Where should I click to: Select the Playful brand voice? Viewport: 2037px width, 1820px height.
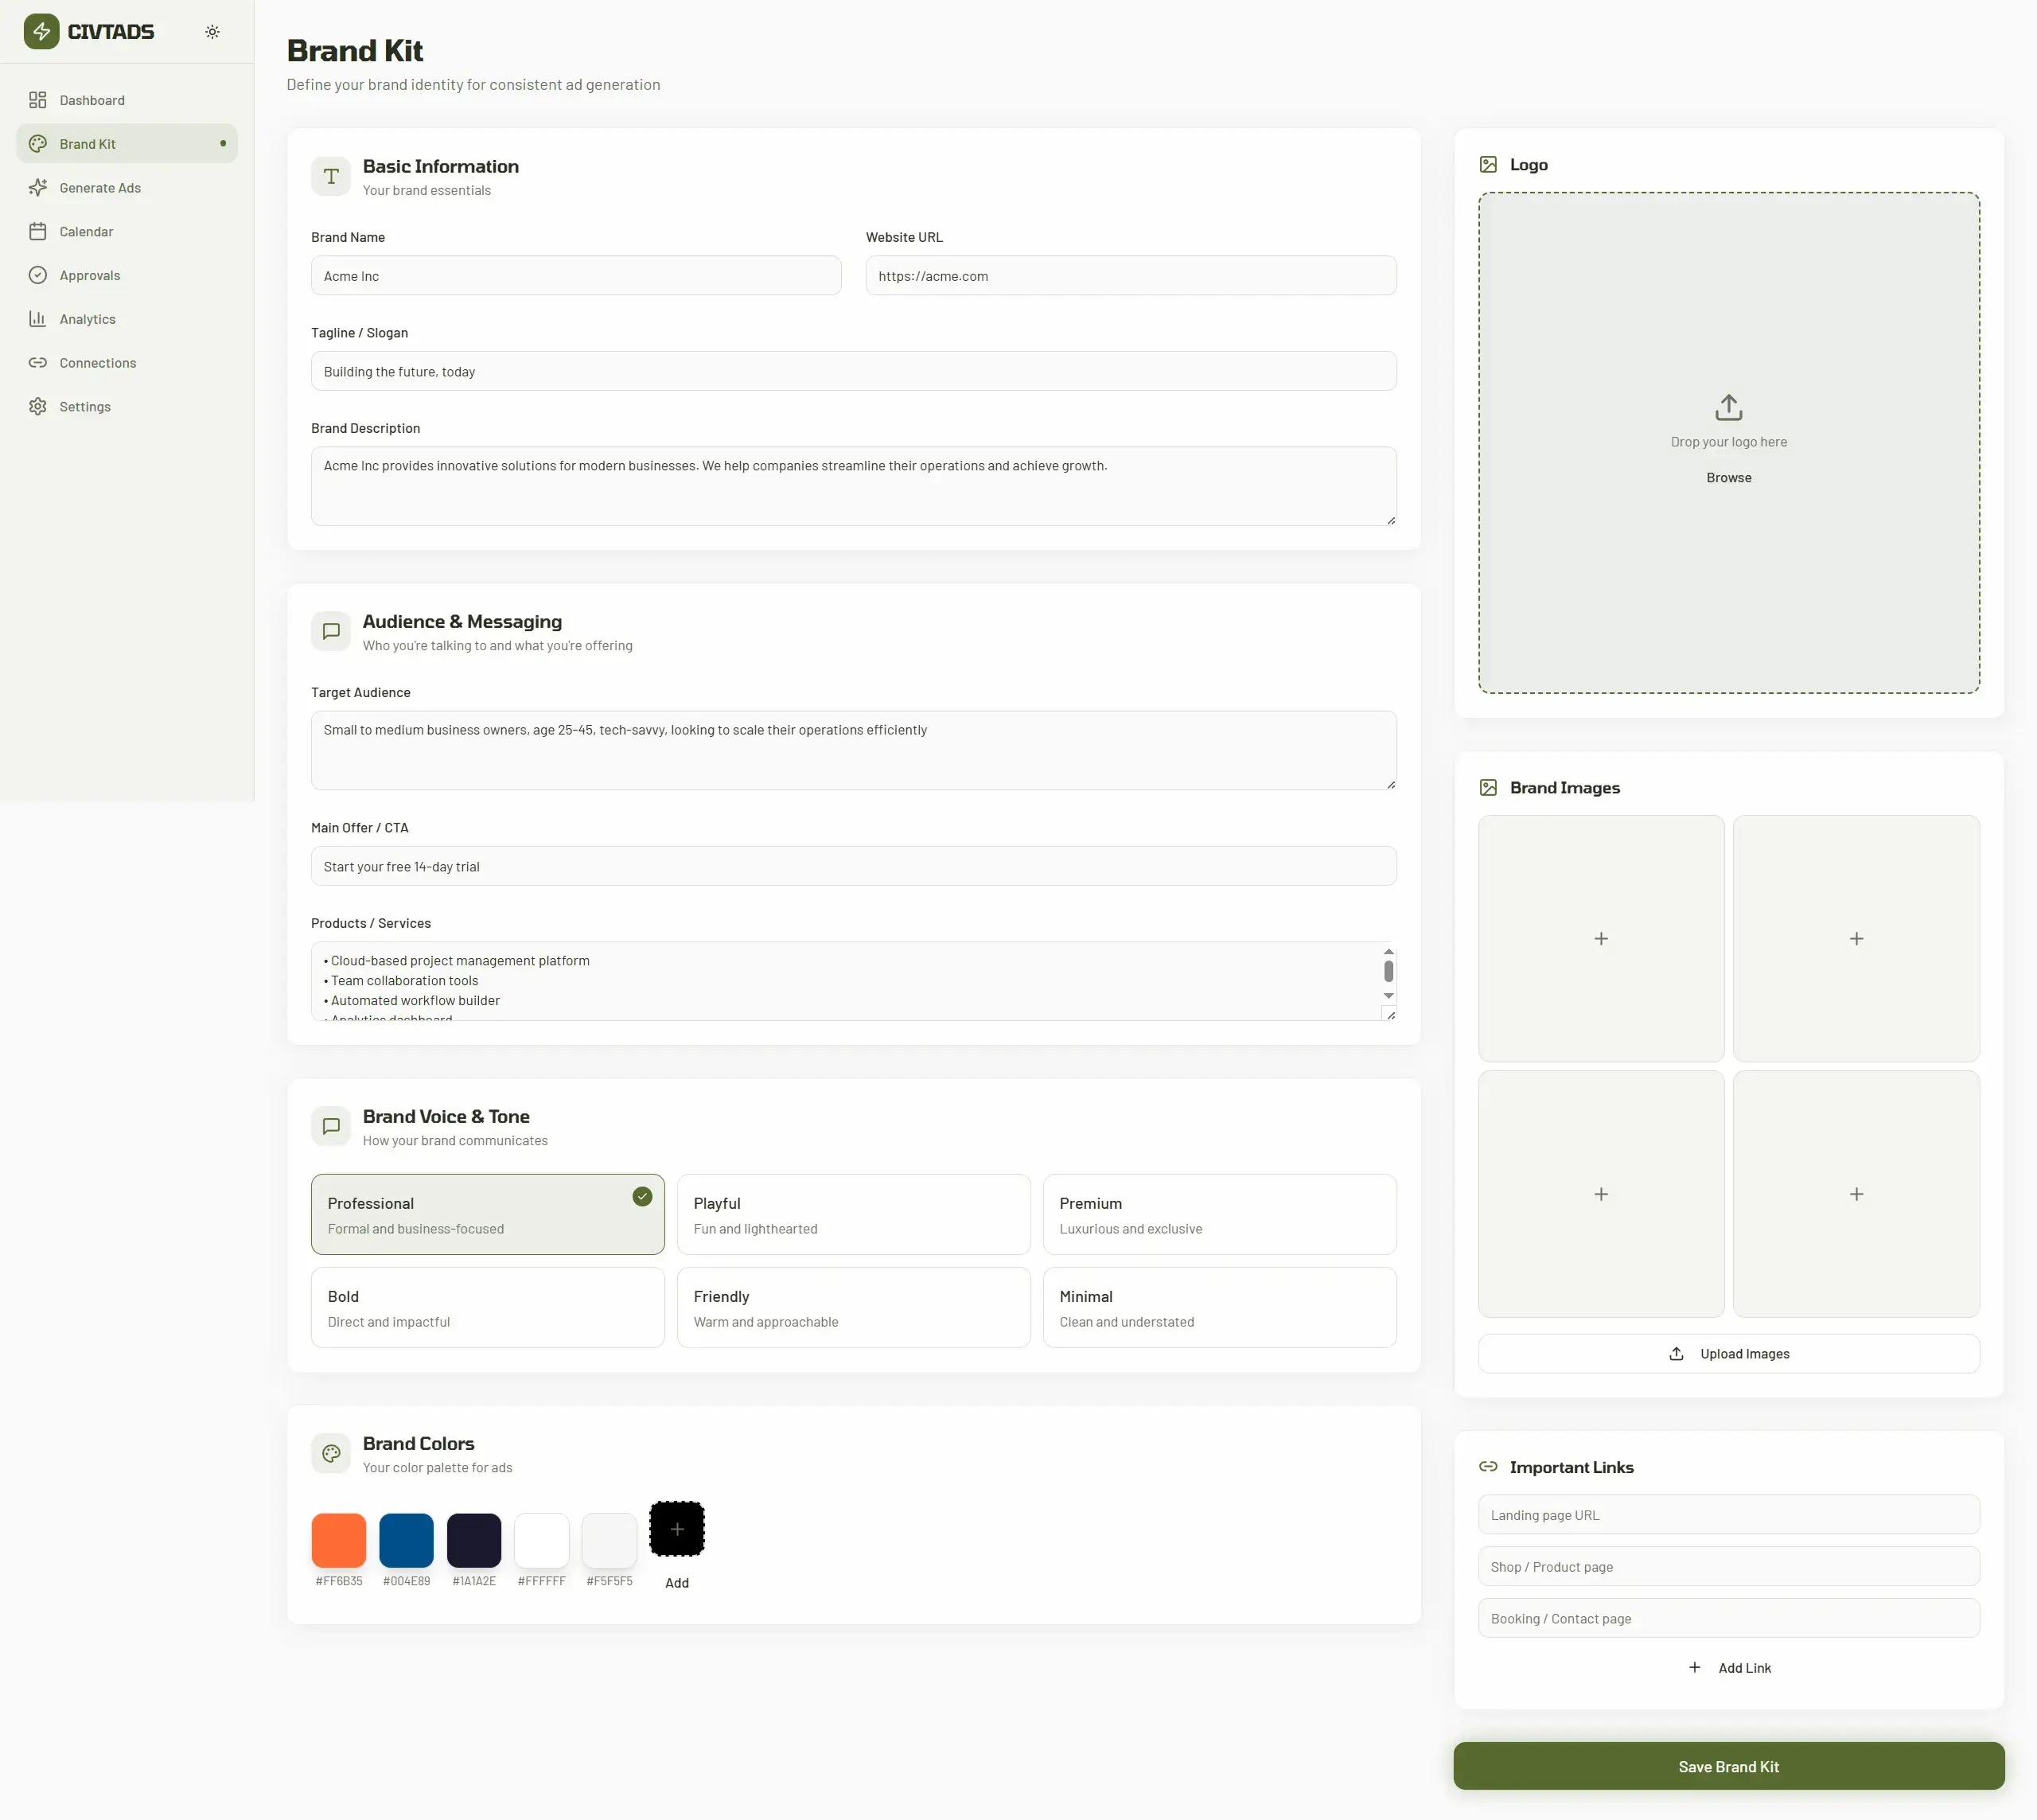(x=853, y=1214)
